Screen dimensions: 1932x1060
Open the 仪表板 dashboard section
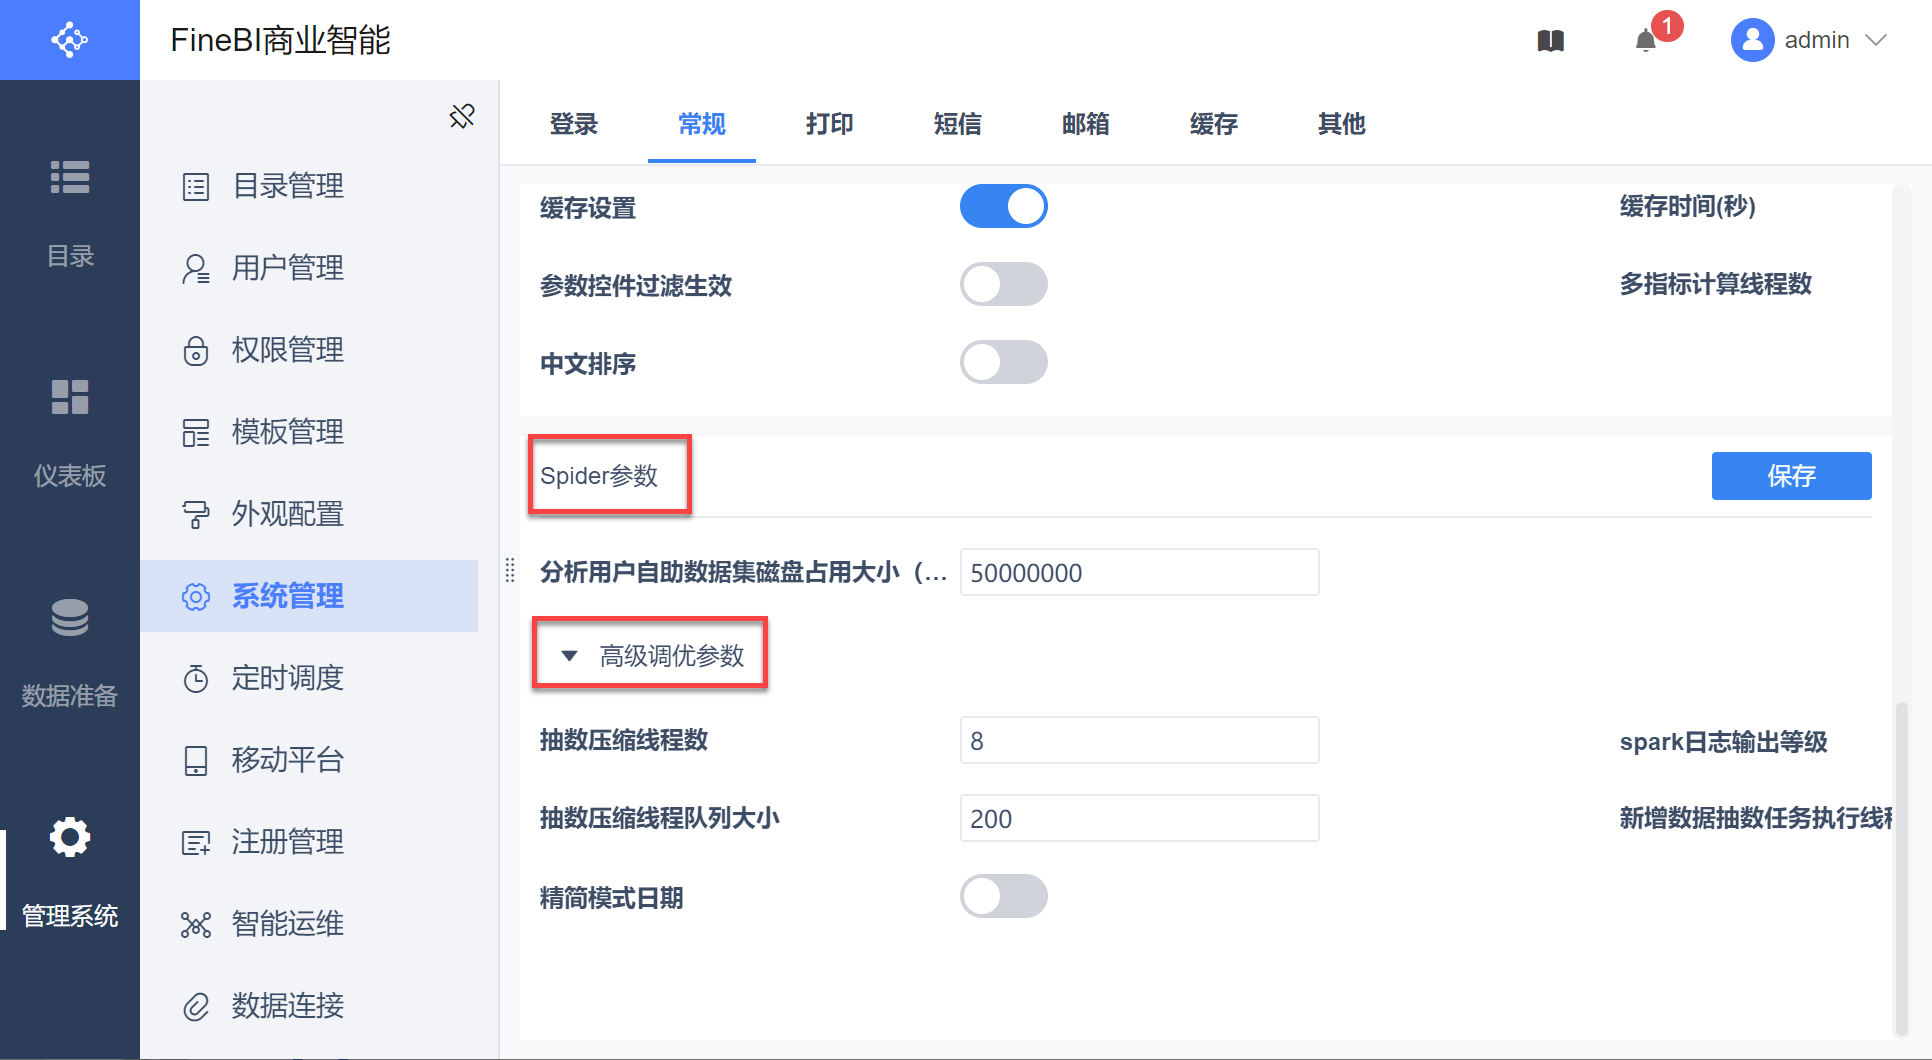click(x=70, y=430)
